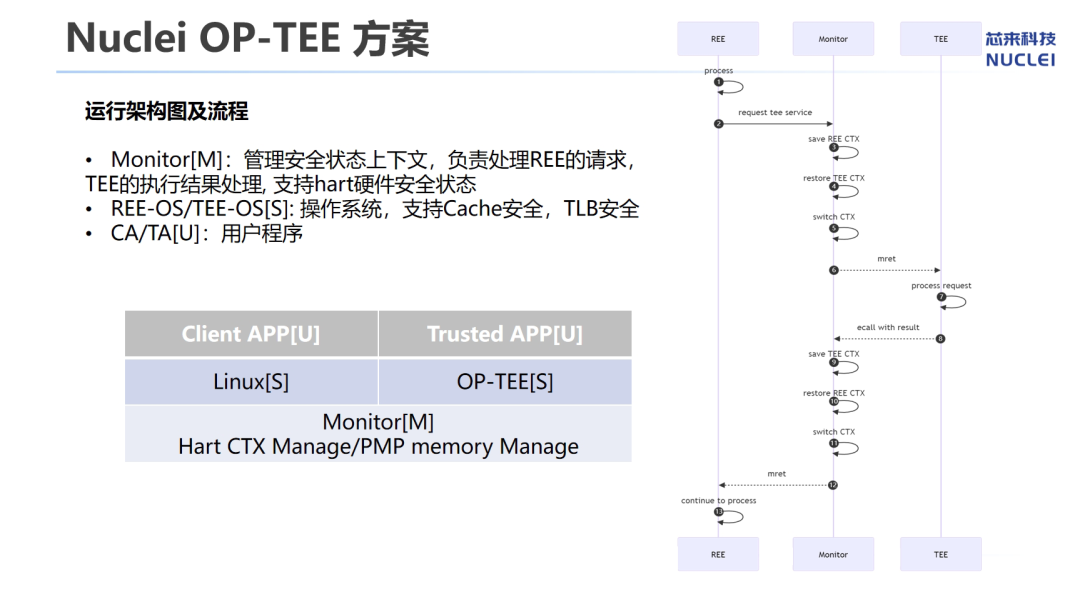Click the Monitor box at the diagram top
This screenshot has width=1080, height=607.
pyautogui.click(x=833, y=39)
